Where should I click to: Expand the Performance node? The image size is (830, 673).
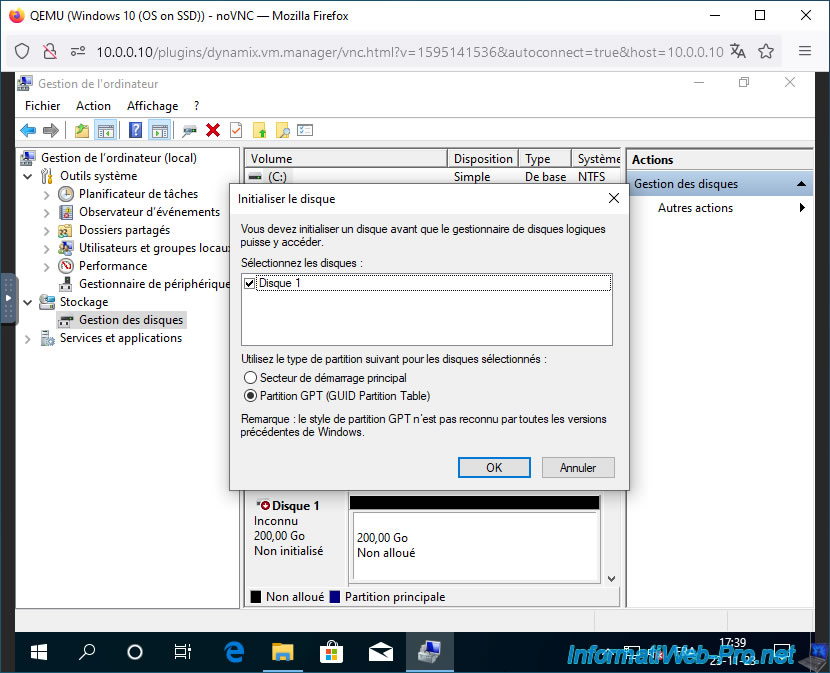[47, 266]
